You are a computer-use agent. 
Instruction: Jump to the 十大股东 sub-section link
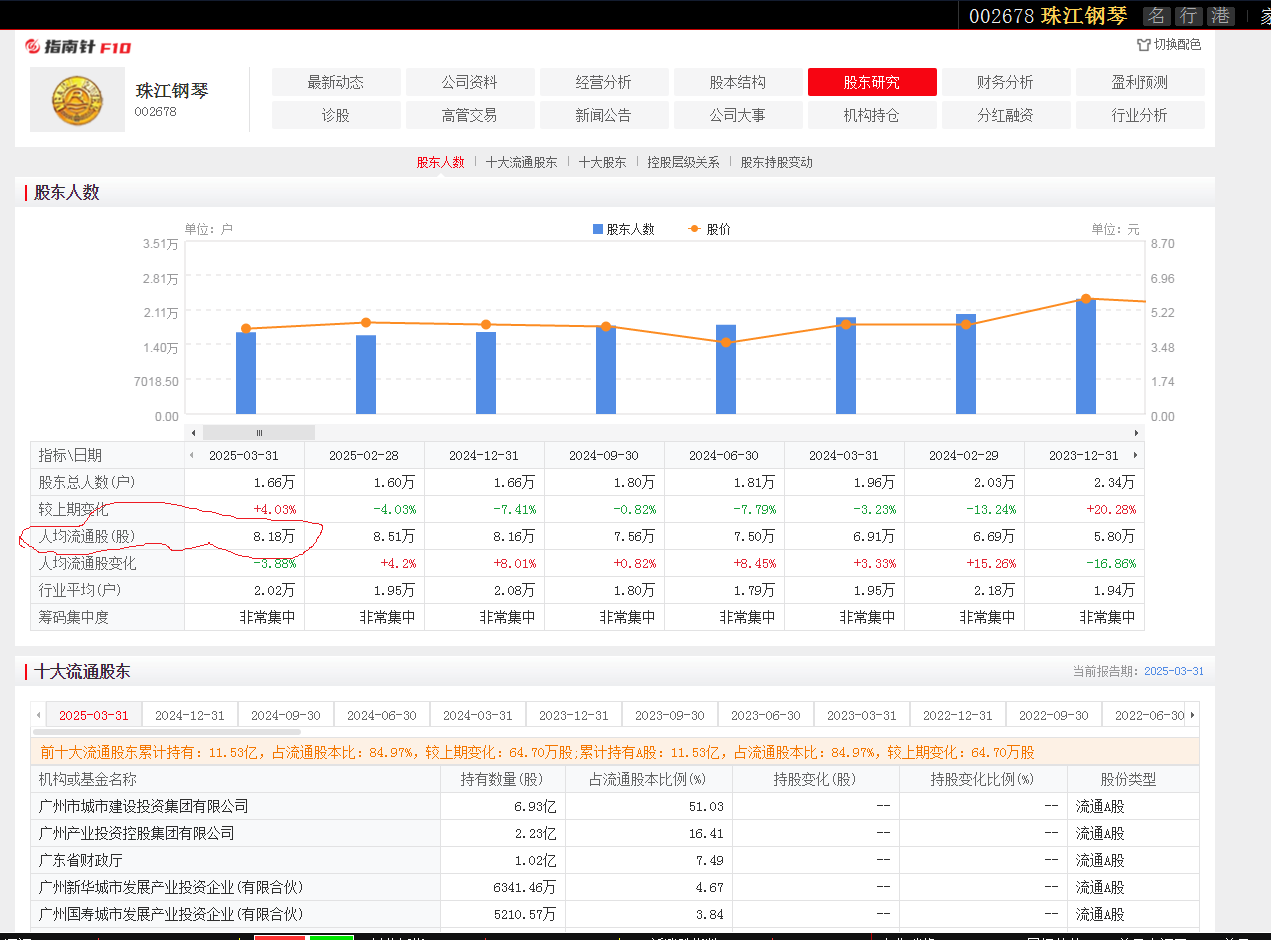(603, 162)
